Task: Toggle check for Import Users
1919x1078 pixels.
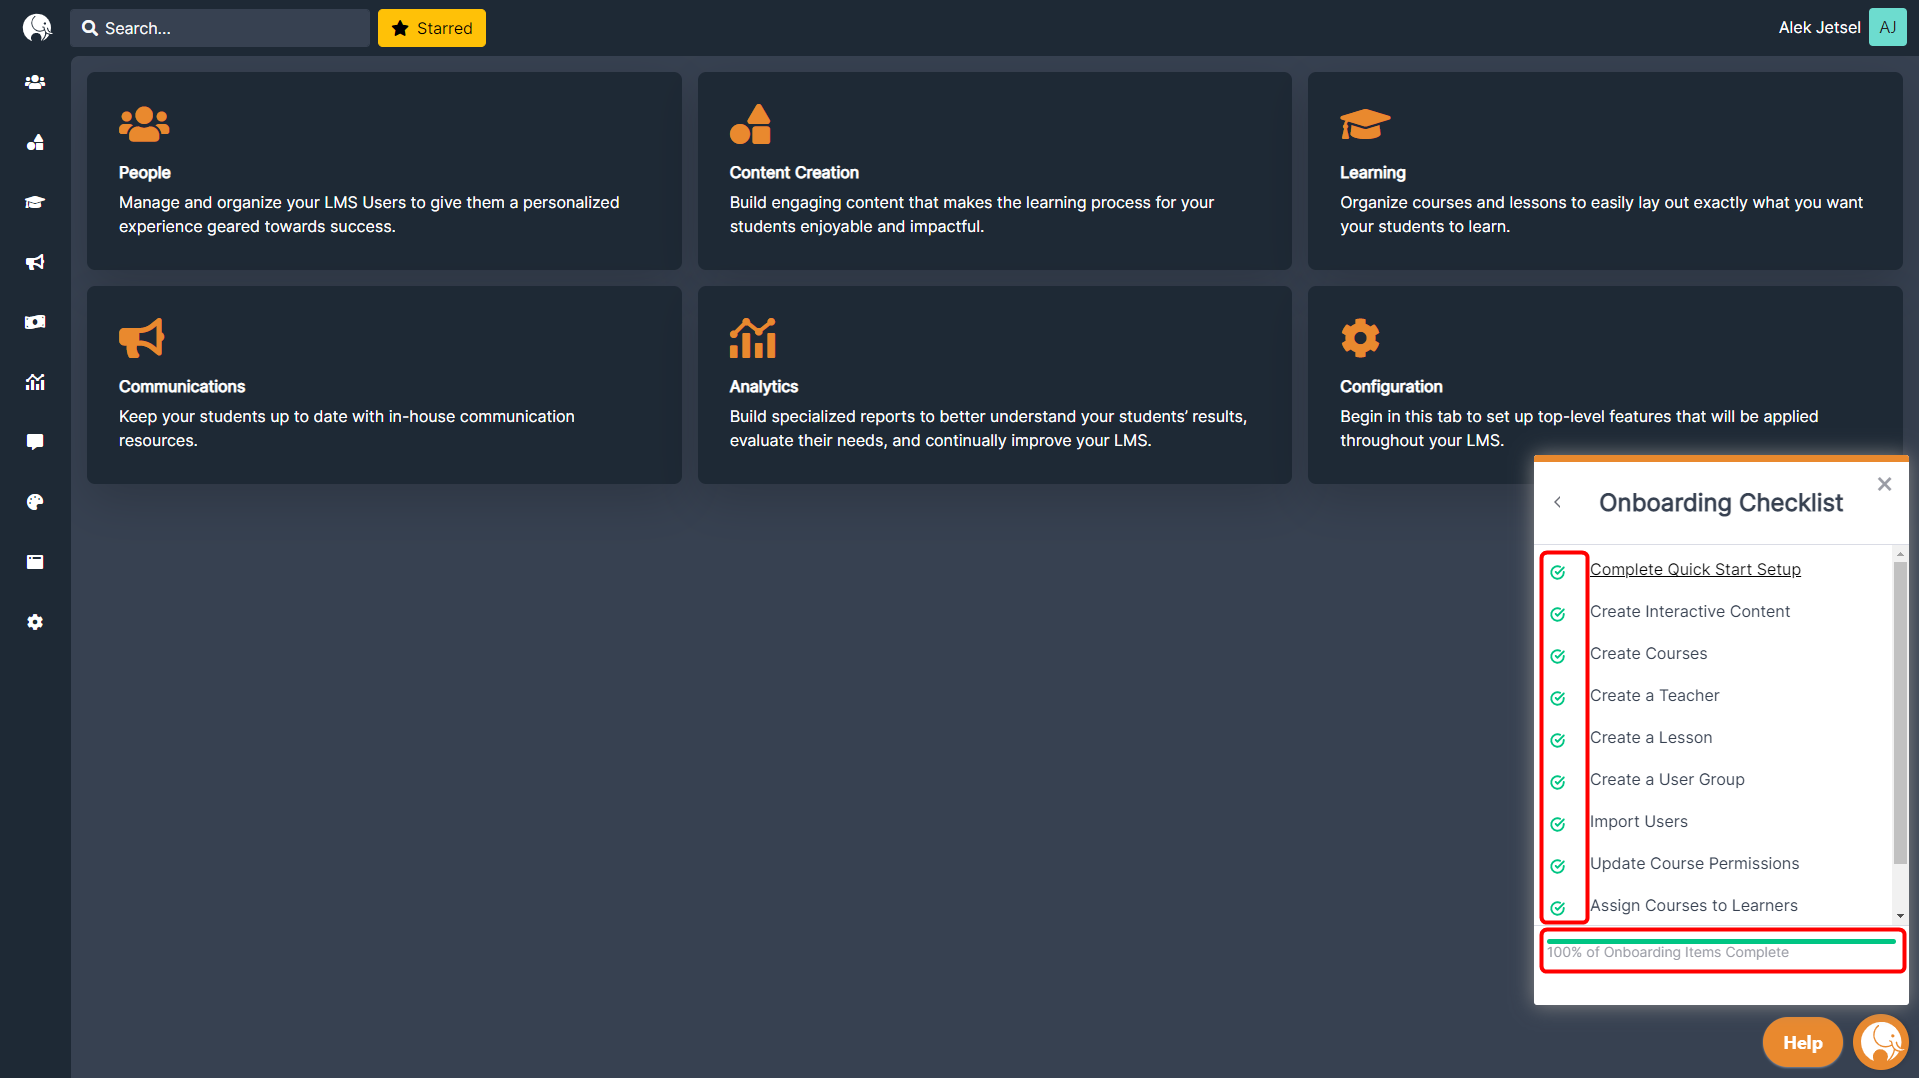Action: coord(1558,824)
